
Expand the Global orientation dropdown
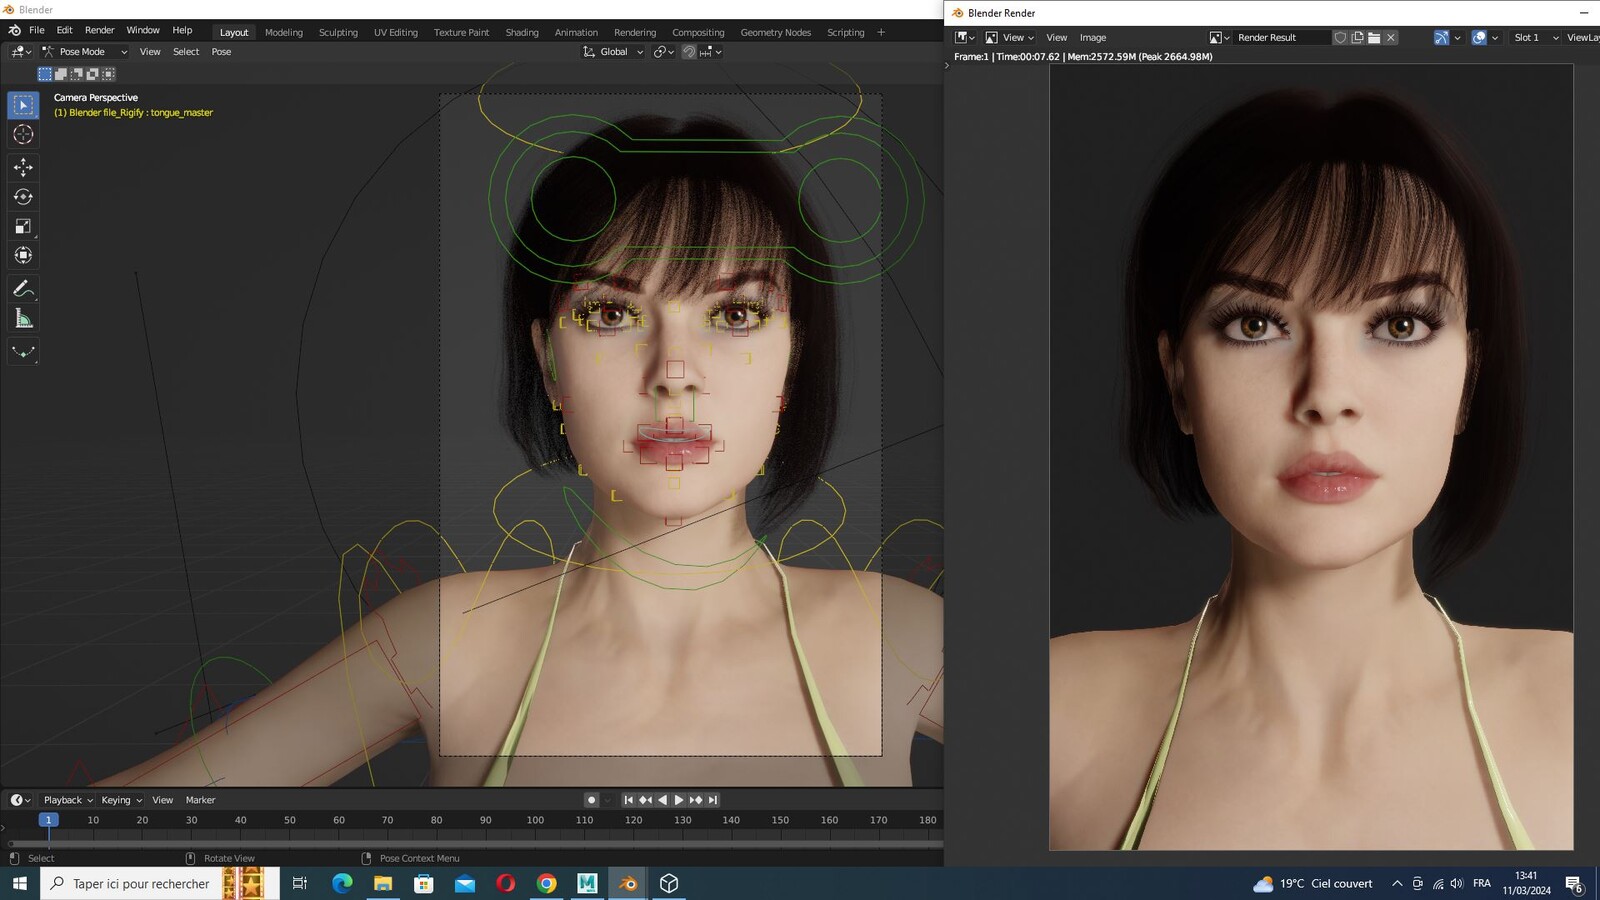(x=614, y=52)
